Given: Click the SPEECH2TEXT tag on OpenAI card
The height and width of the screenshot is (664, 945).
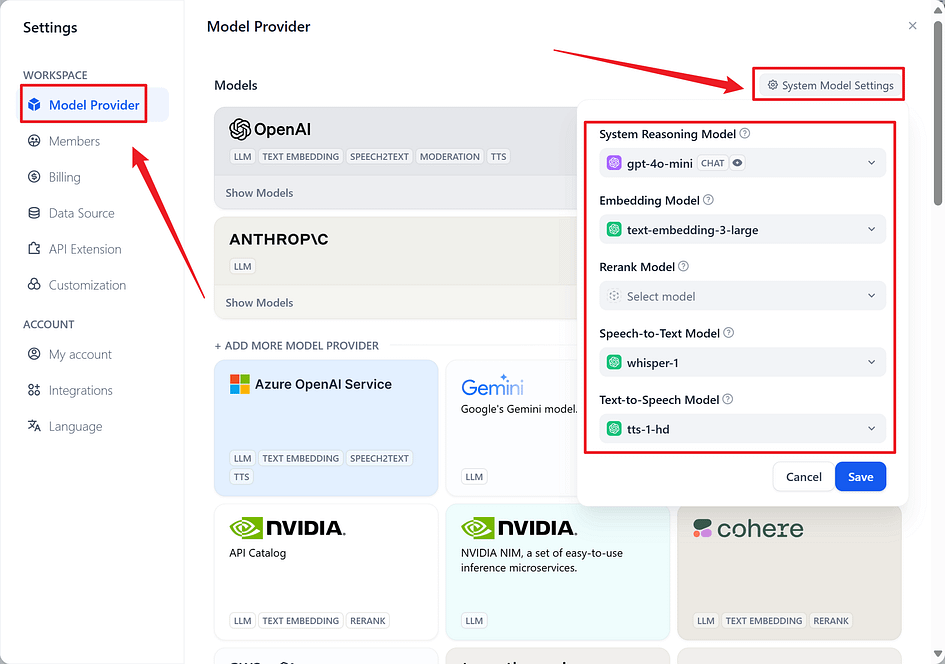Looking at the screenshot, I should (x=379, y=156).
